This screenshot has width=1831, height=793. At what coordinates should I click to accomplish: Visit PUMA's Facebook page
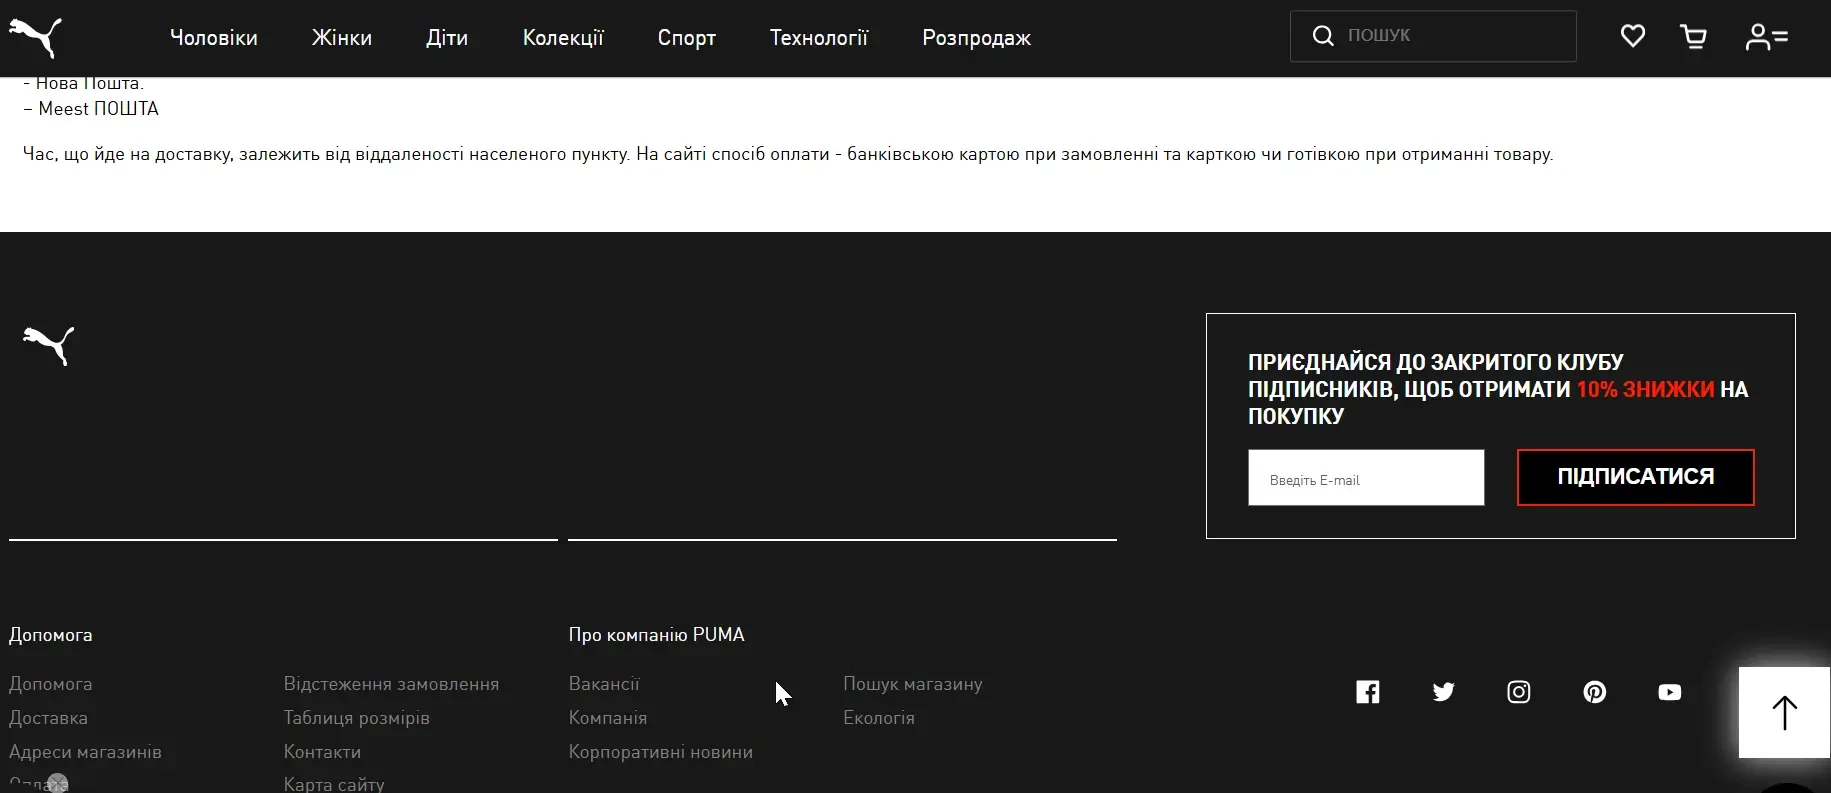coord(1367,692)
